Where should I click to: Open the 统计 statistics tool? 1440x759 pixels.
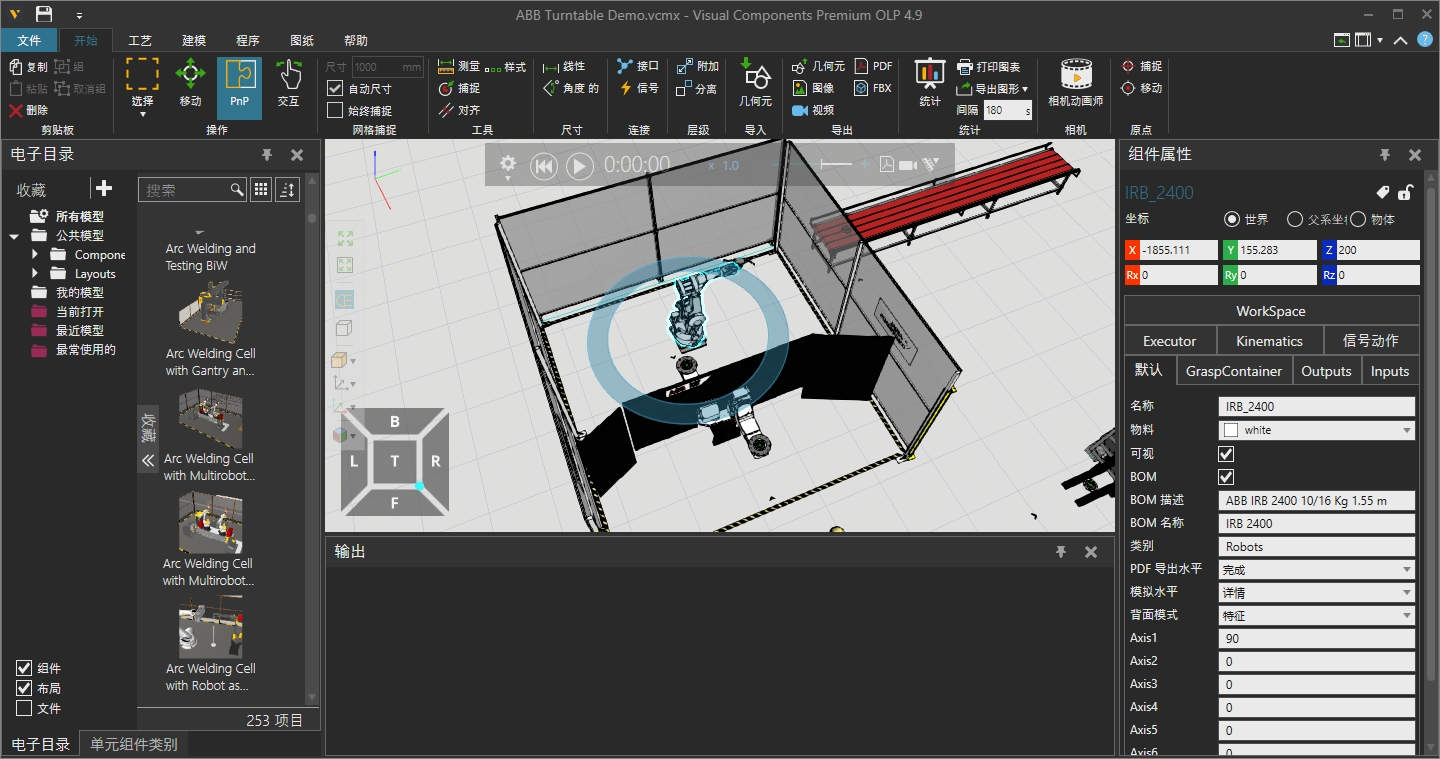[x=930, y=84]
